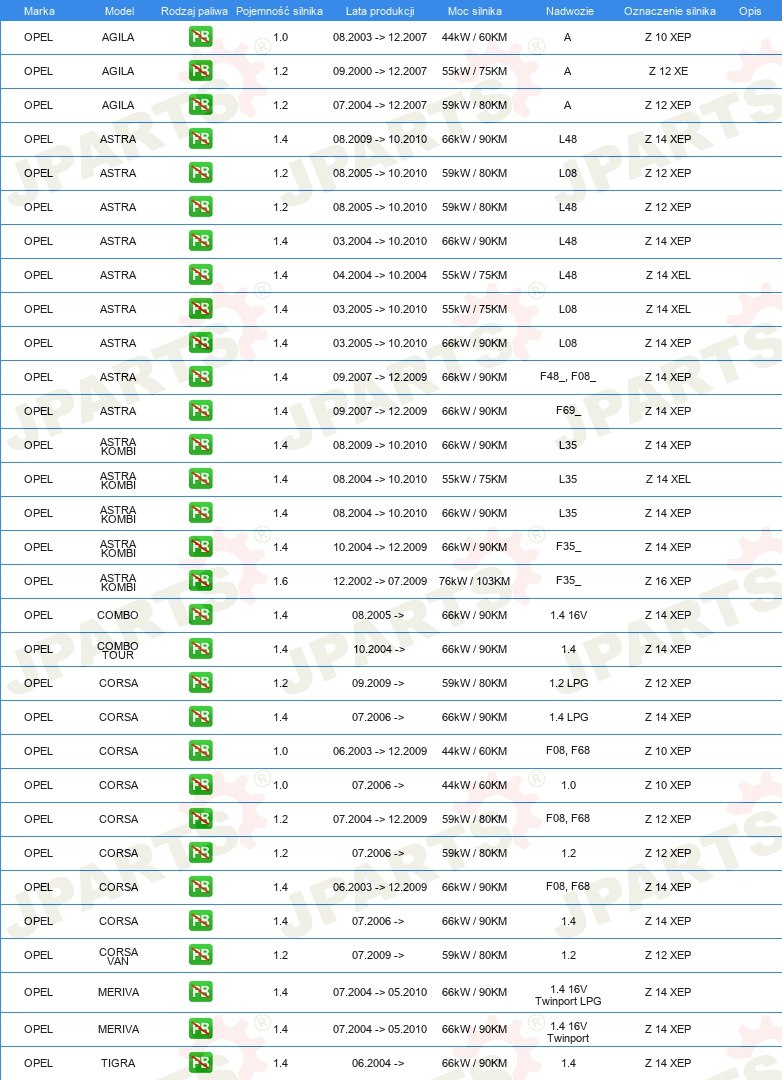Click the fuel icon in the COMBO TOUR row

pos(200,649)
